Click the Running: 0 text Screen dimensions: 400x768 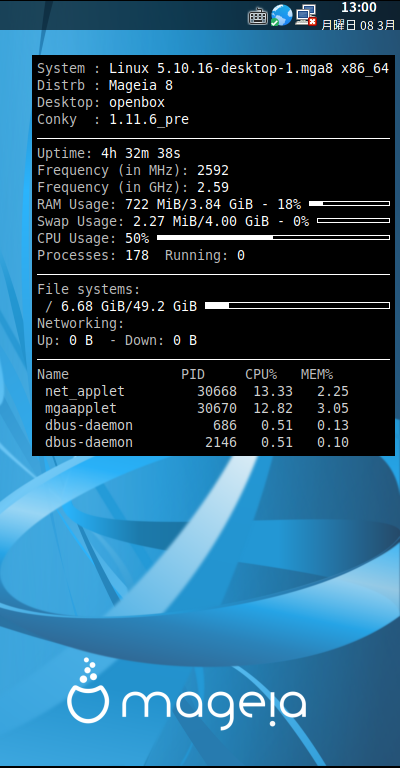point(205,255)
